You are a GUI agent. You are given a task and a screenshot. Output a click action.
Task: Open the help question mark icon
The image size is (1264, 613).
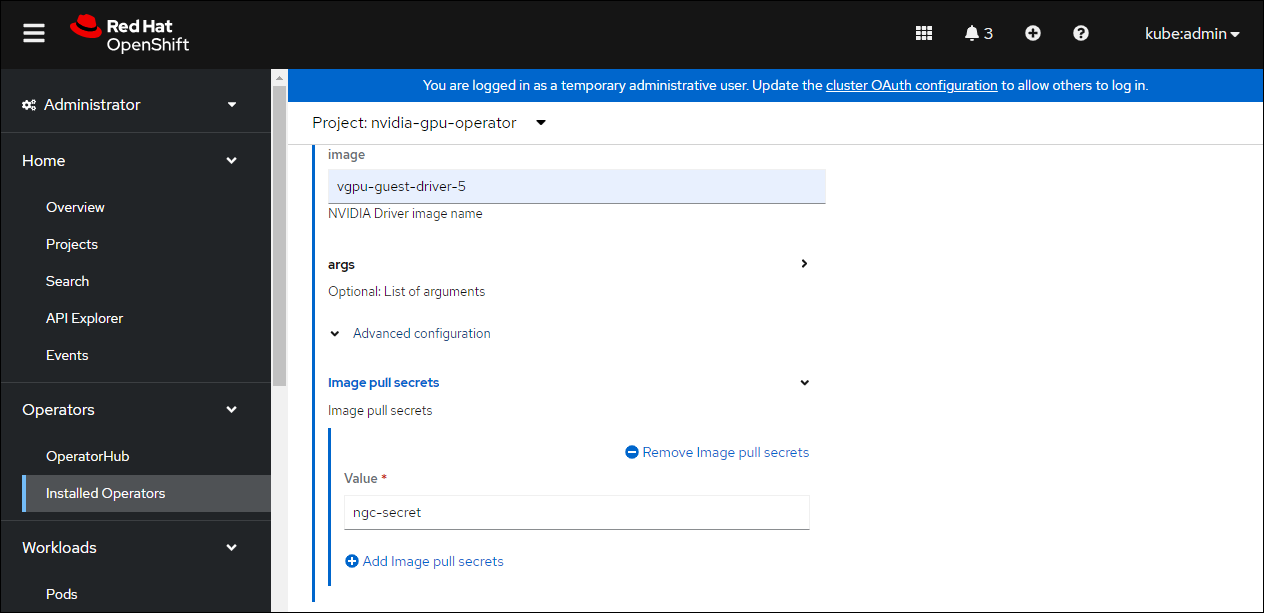1081,33
